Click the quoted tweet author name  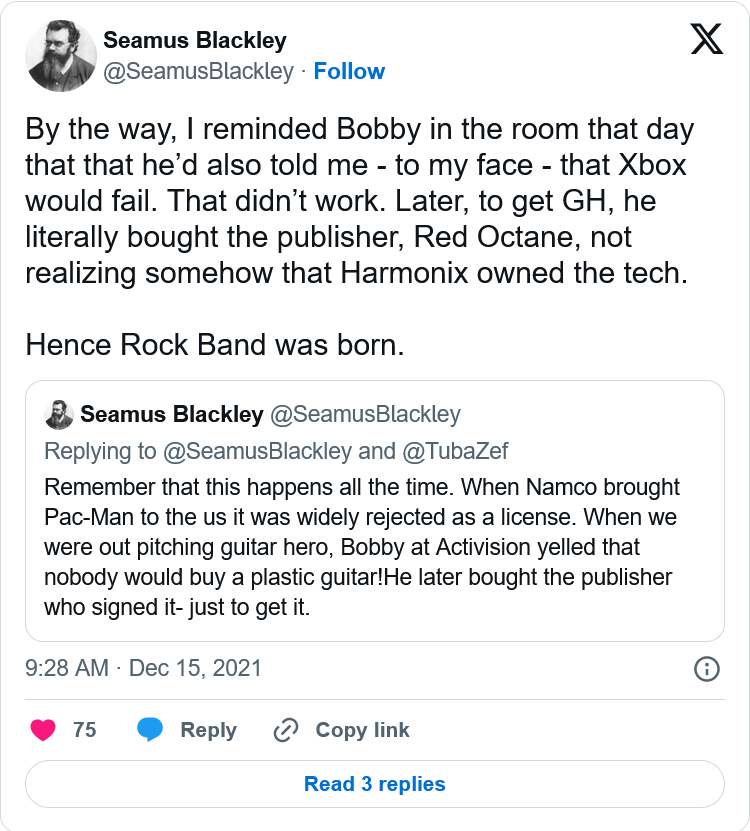pos(171,414)
